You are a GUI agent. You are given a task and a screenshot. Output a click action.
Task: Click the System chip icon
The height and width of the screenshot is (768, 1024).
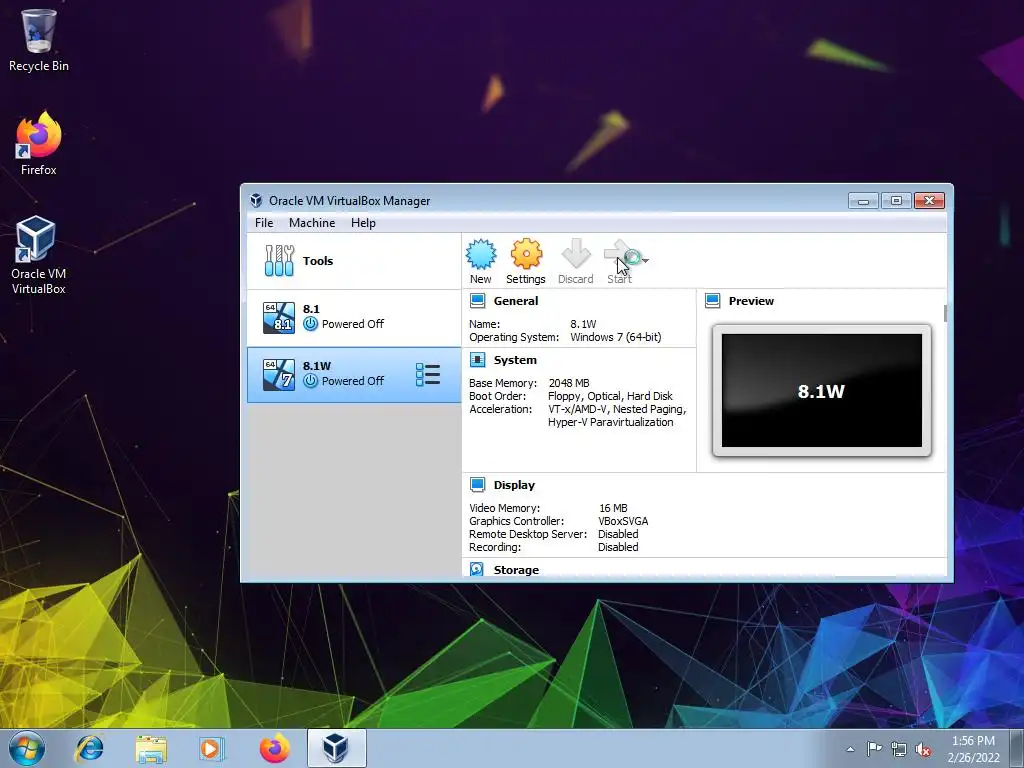(477, 360)
